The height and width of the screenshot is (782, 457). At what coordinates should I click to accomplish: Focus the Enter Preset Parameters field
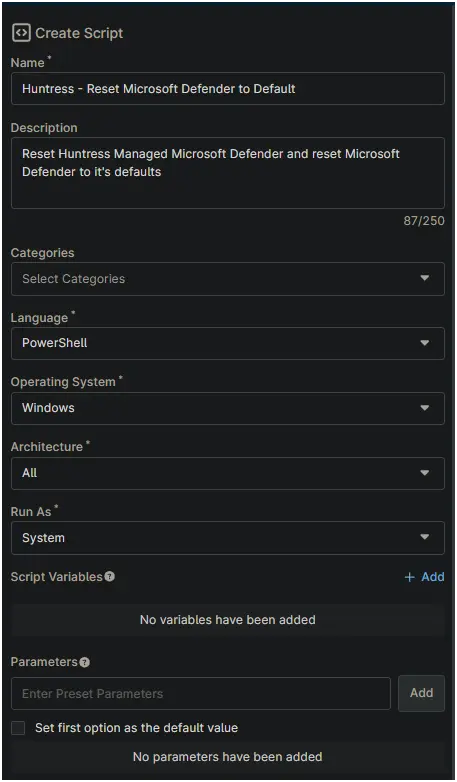click(x=201, y=693)
